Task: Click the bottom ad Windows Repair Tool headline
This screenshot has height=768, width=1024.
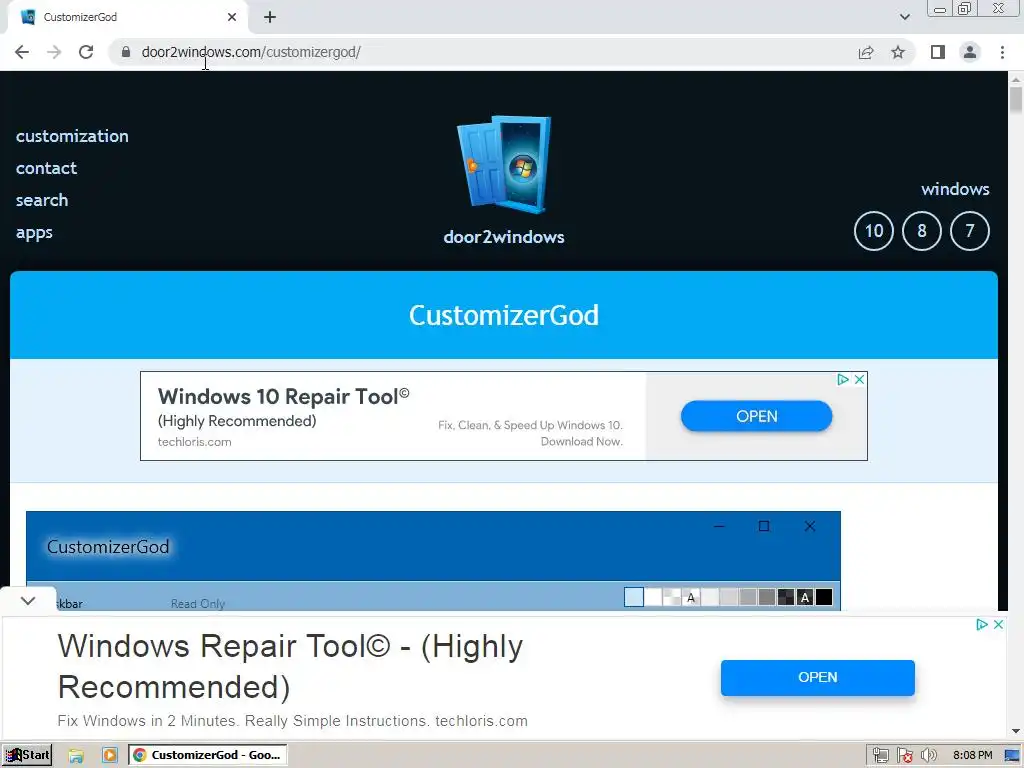Action: (x=291, y=666)
